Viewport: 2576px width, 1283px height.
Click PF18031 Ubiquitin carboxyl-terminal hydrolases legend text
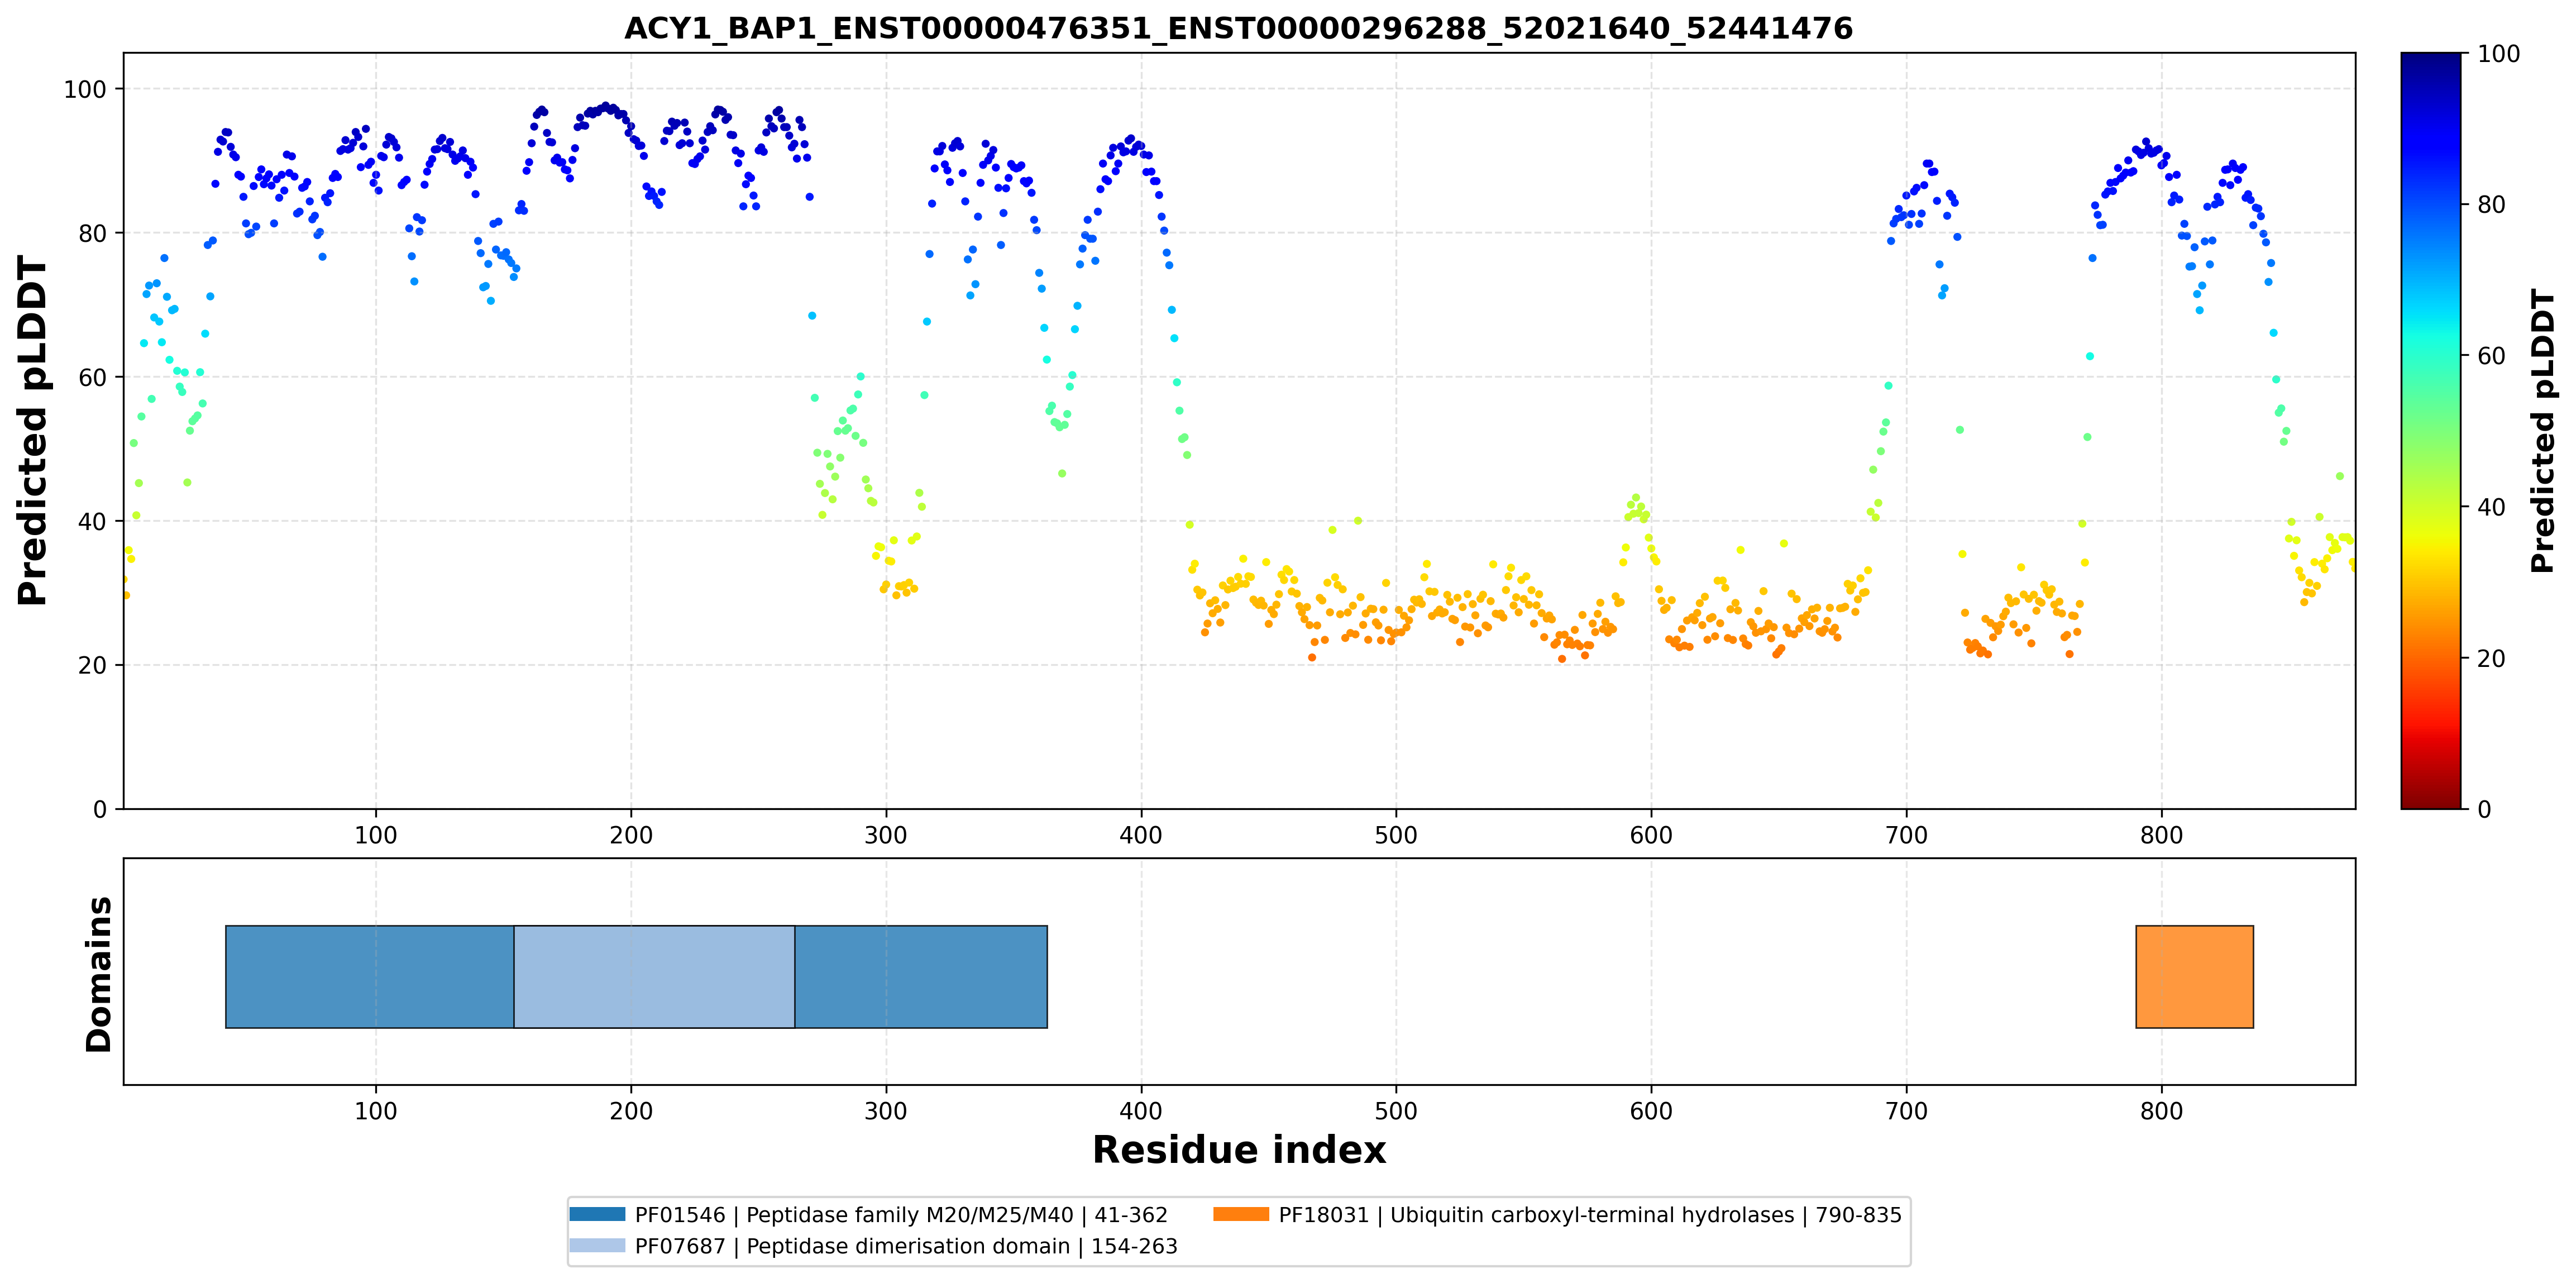tap(1590, 1215)
